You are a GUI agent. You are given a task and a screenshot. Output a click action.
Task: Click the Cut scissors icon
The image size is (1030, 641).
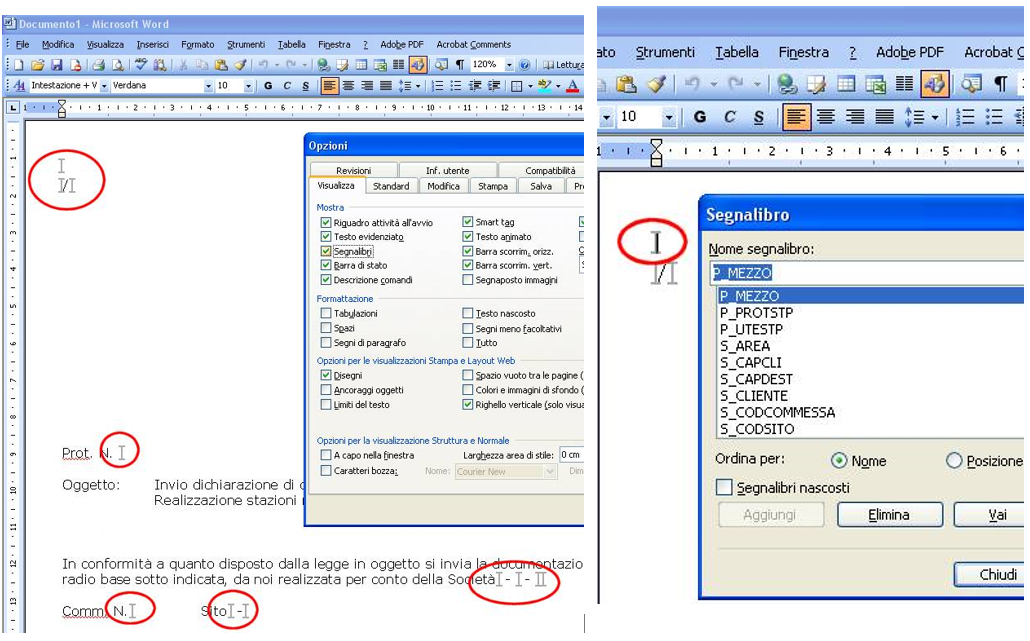pyautogui.click(x=183, y=65)
